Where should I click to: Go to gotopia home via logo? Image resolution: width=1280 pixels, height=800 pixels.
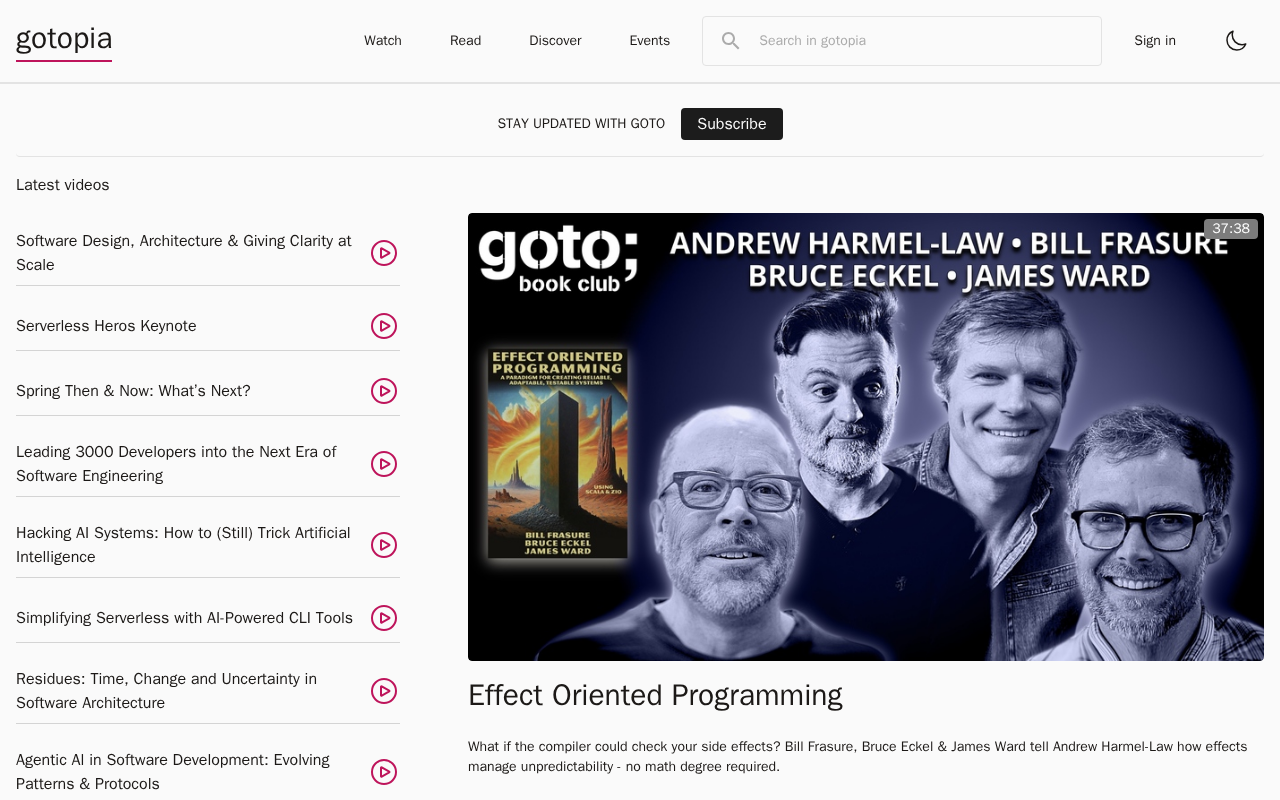point(64,41)
